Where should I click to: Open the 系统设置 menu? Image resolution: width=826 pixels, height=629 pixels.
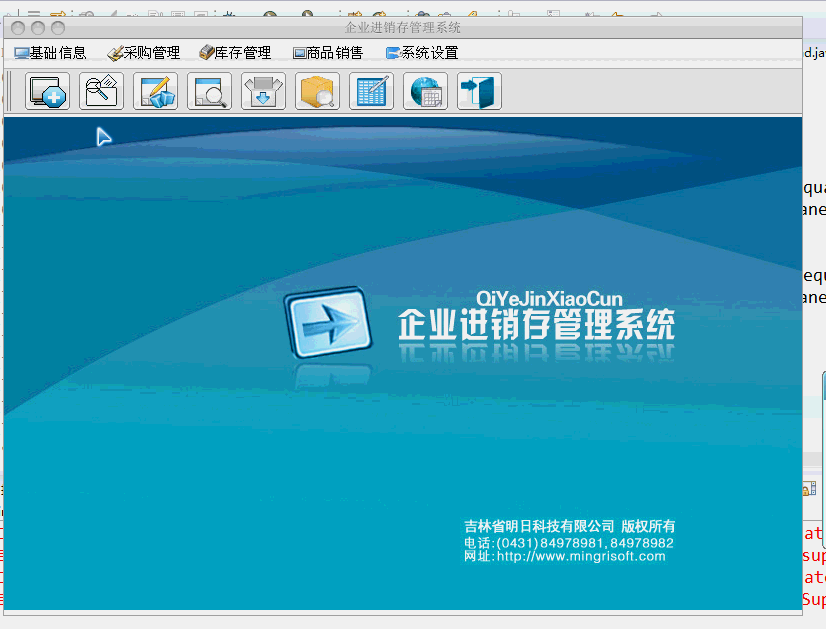pyautogui.click(x=422, y=53)
